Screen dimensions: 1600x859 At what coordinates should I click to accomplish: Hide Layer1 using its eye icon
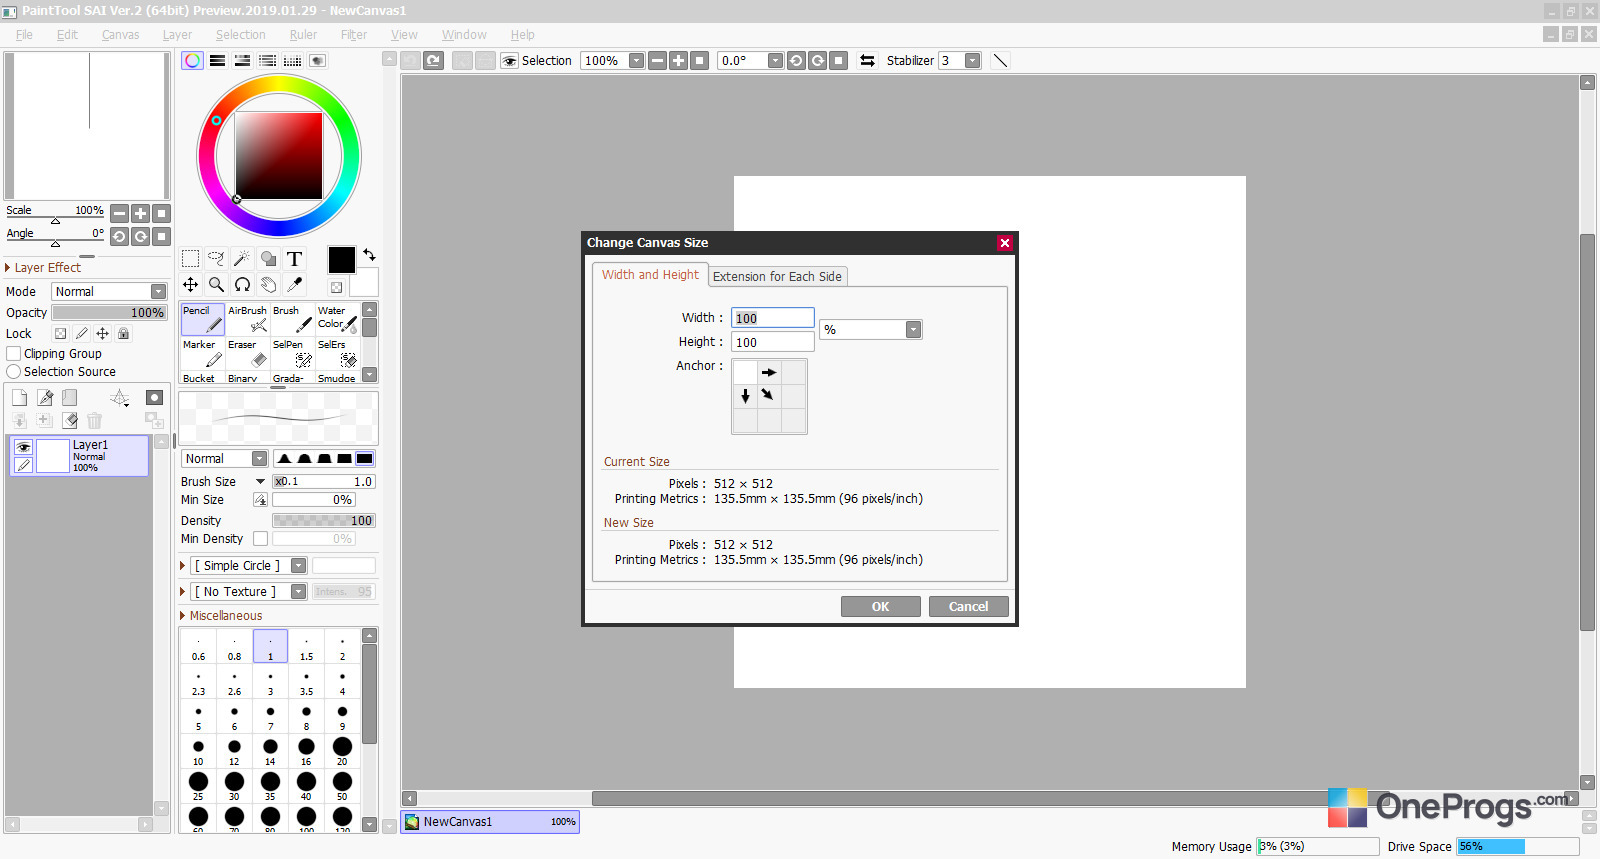[x=24, y=447]
